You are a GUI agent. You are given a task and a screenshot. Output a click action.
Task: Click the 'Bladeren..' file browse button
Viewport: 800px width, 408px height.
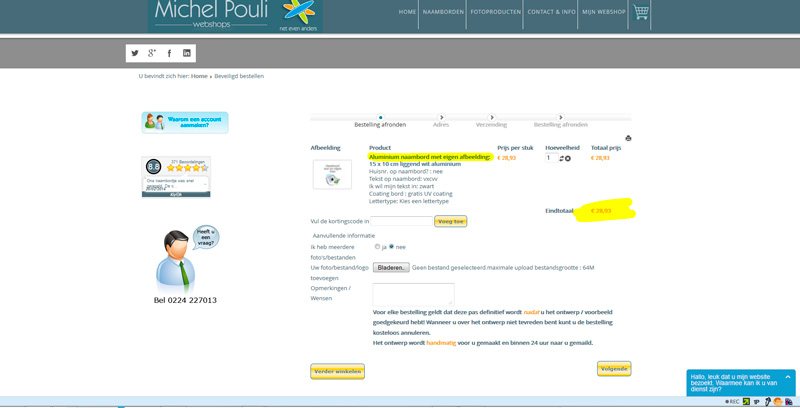[391, 267]
